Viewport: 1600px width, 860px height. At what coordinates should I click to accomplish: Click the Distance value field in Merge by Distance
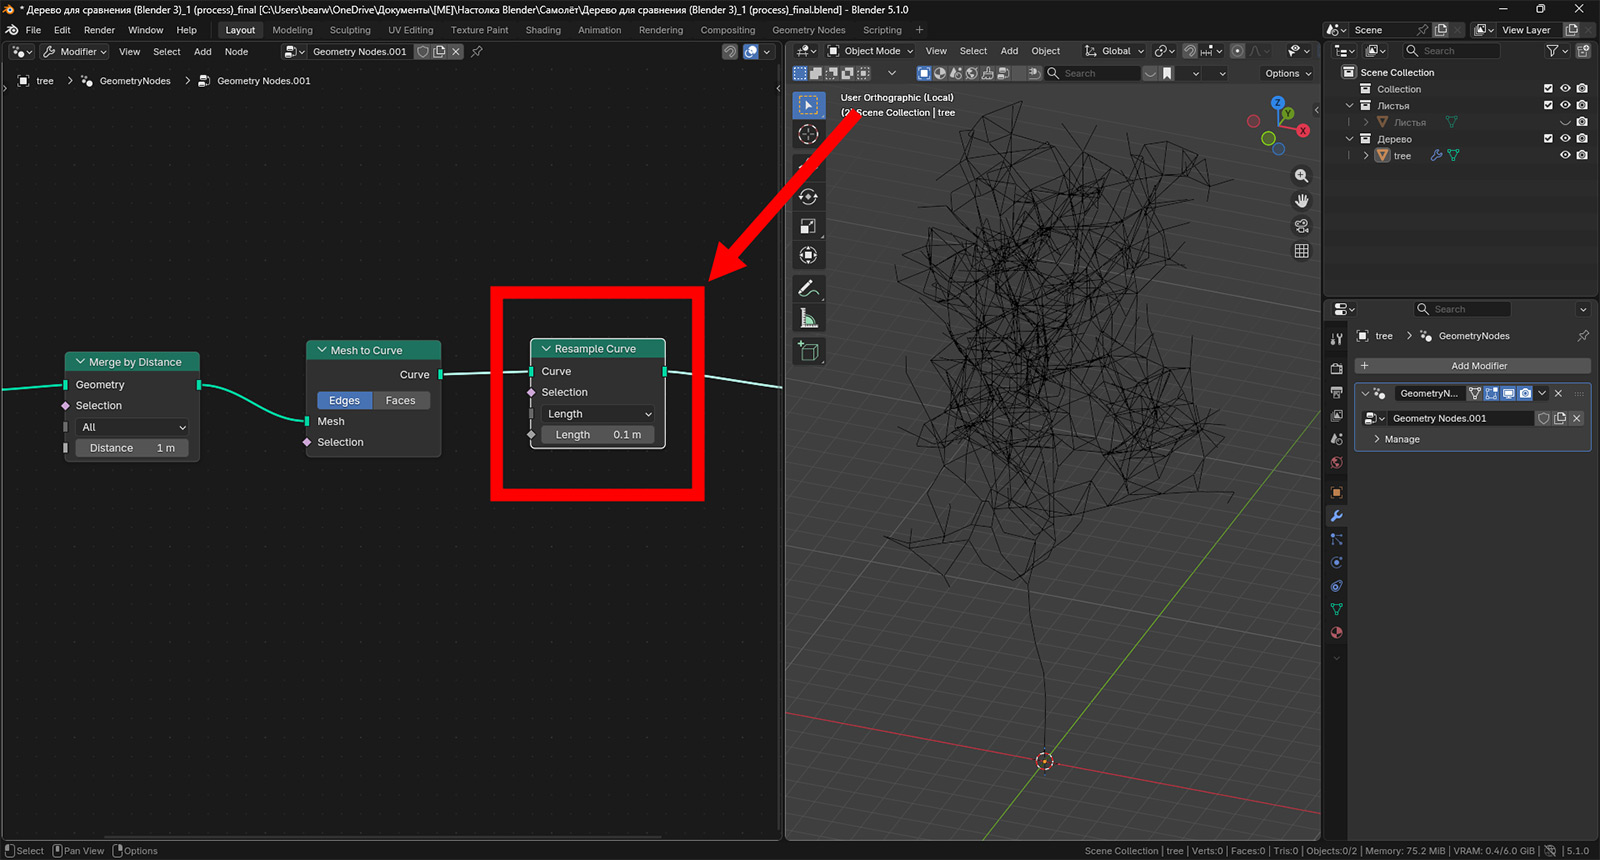(x=132, y=448)
